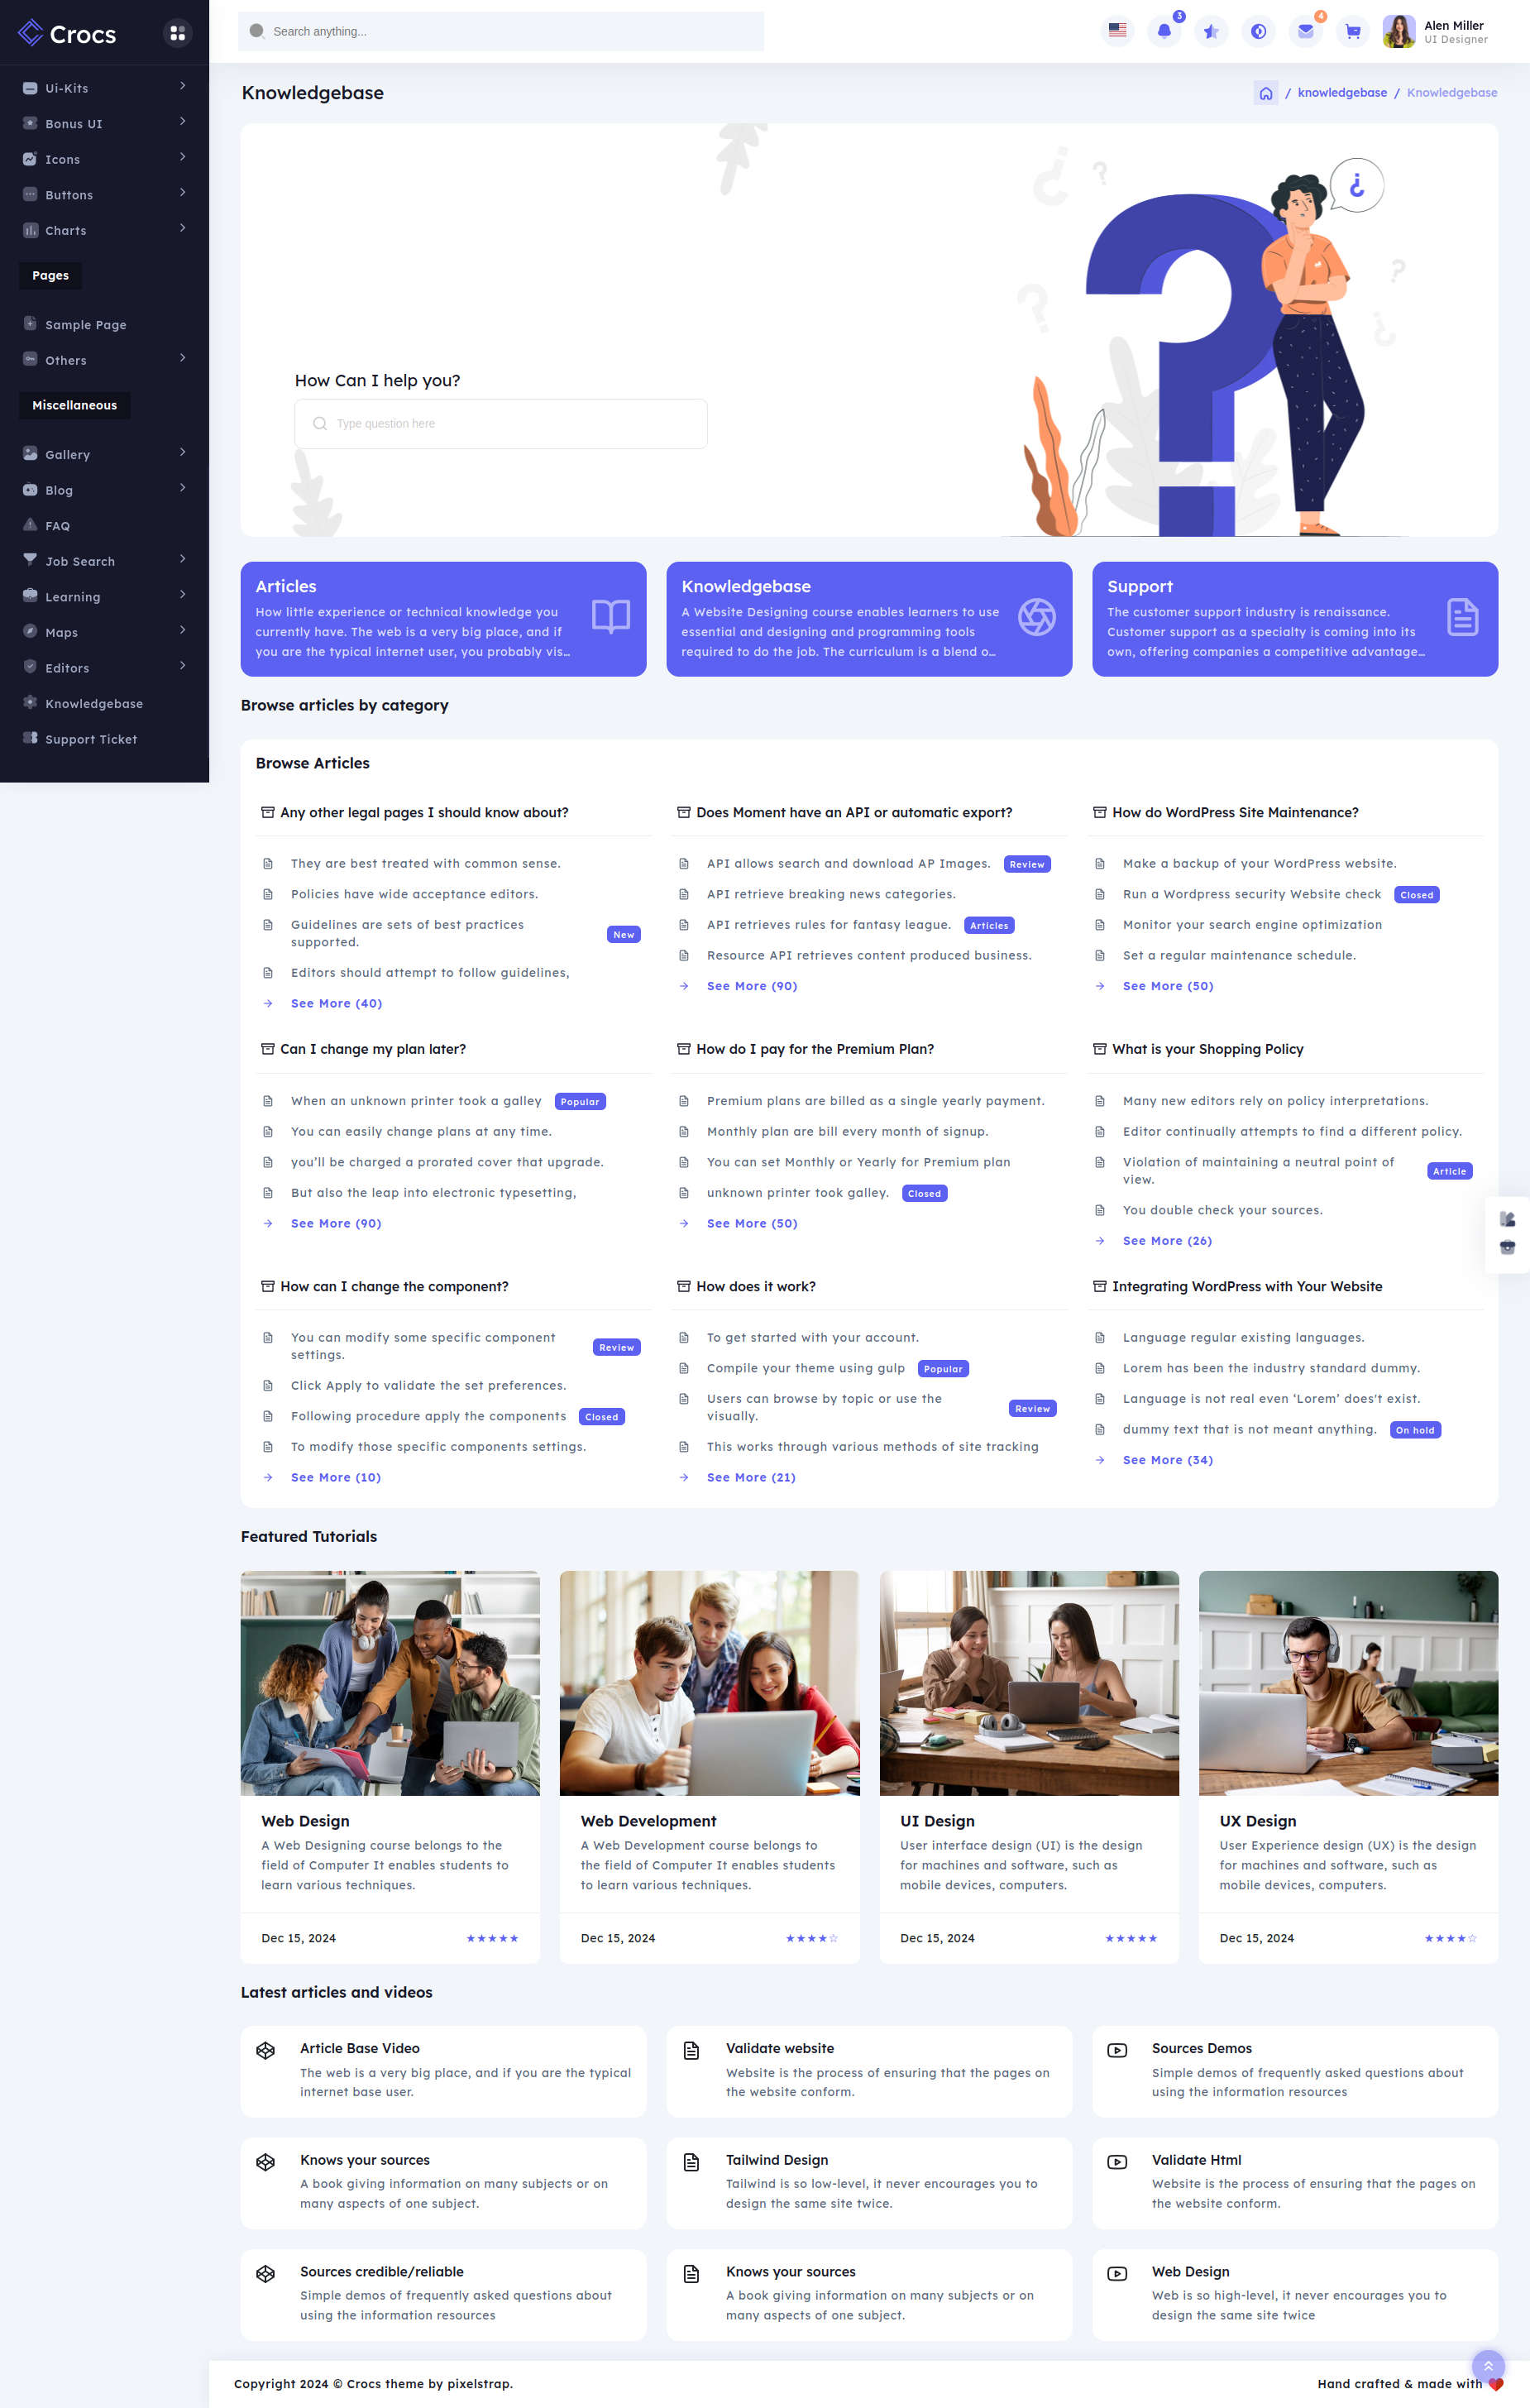Open the US flag language selector
Screen dimensions: 1530x2408
click(1117, 31)
